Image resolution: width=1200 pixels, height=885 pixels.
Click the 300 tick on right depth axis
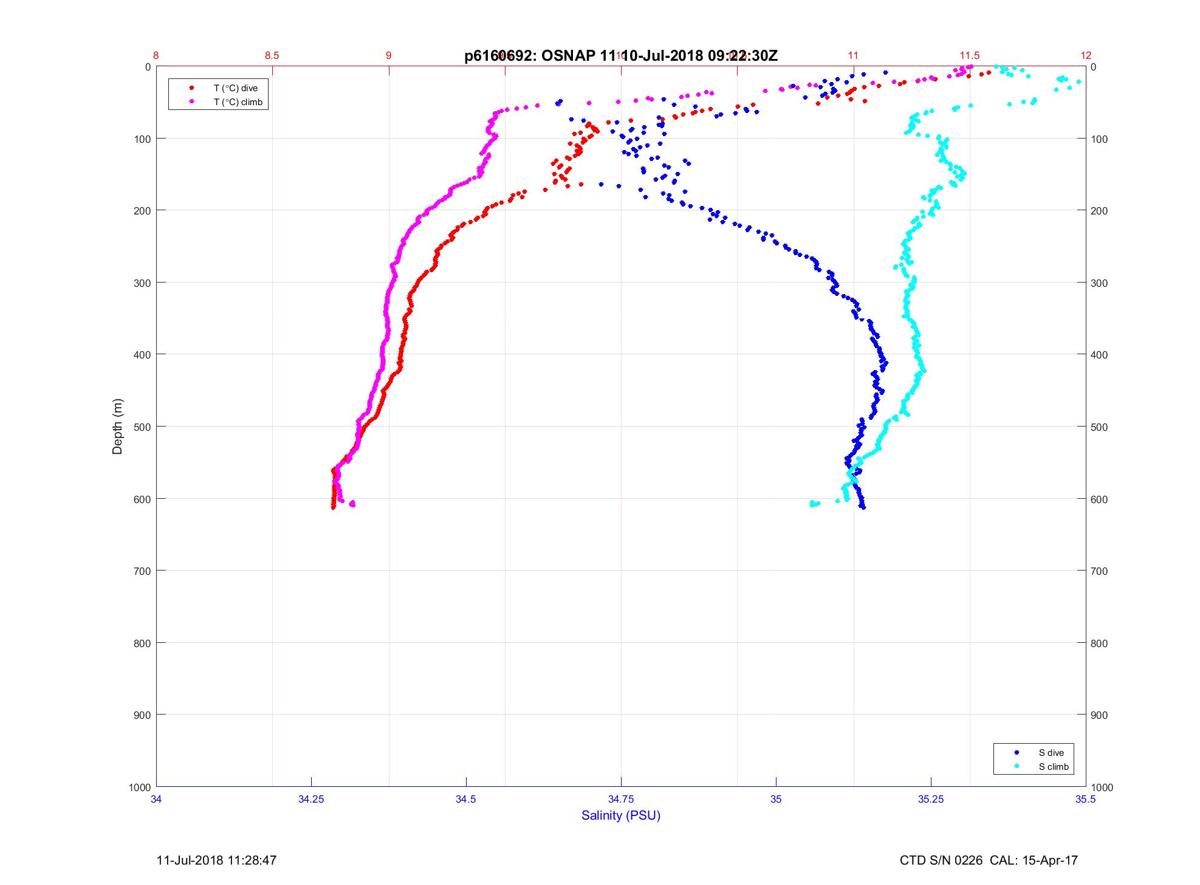1101,283
